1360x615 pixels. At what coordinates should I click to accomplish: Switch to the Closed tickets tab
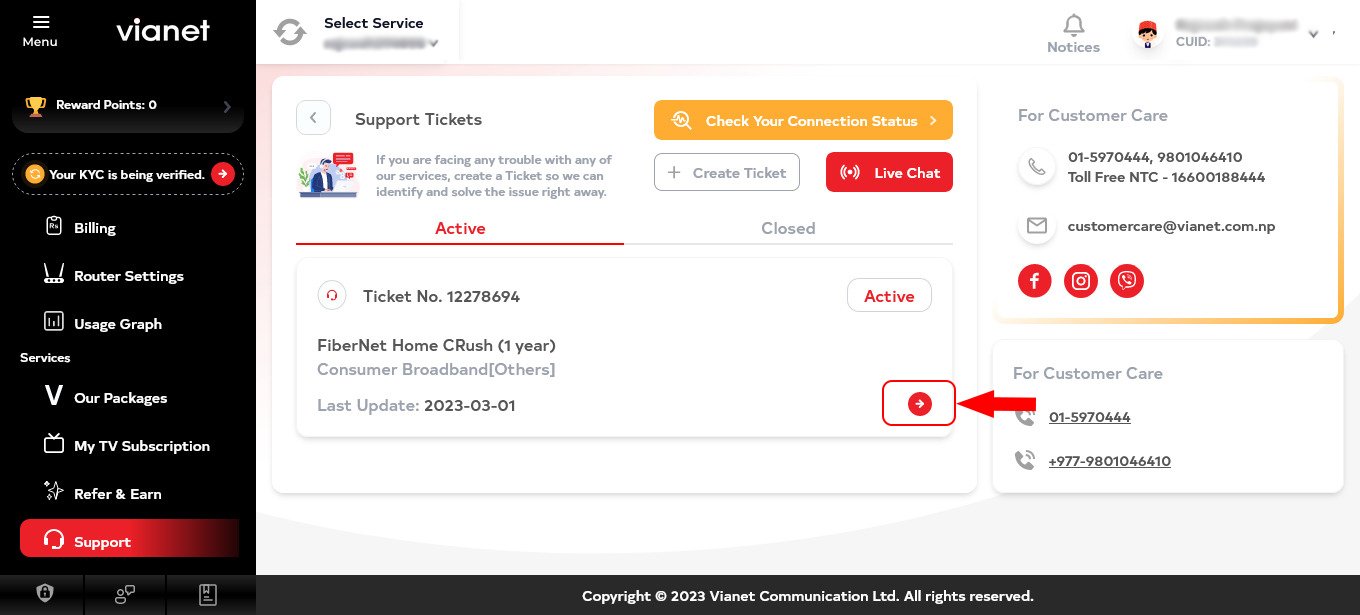click(788, 228)
